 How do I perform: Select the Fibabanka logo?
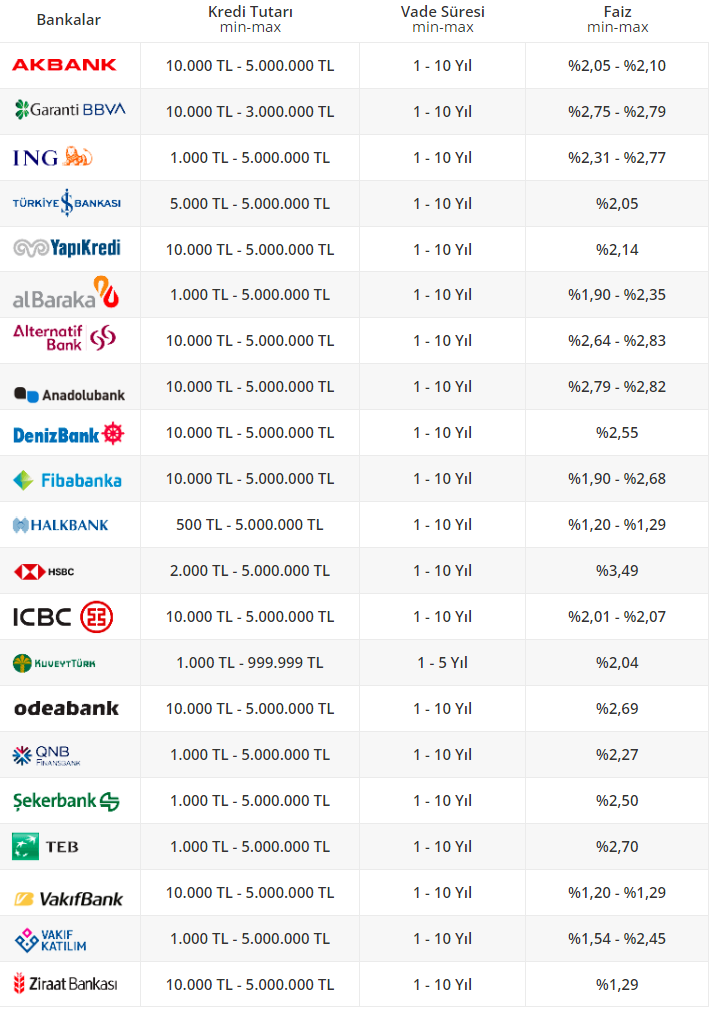pos(67,480)
